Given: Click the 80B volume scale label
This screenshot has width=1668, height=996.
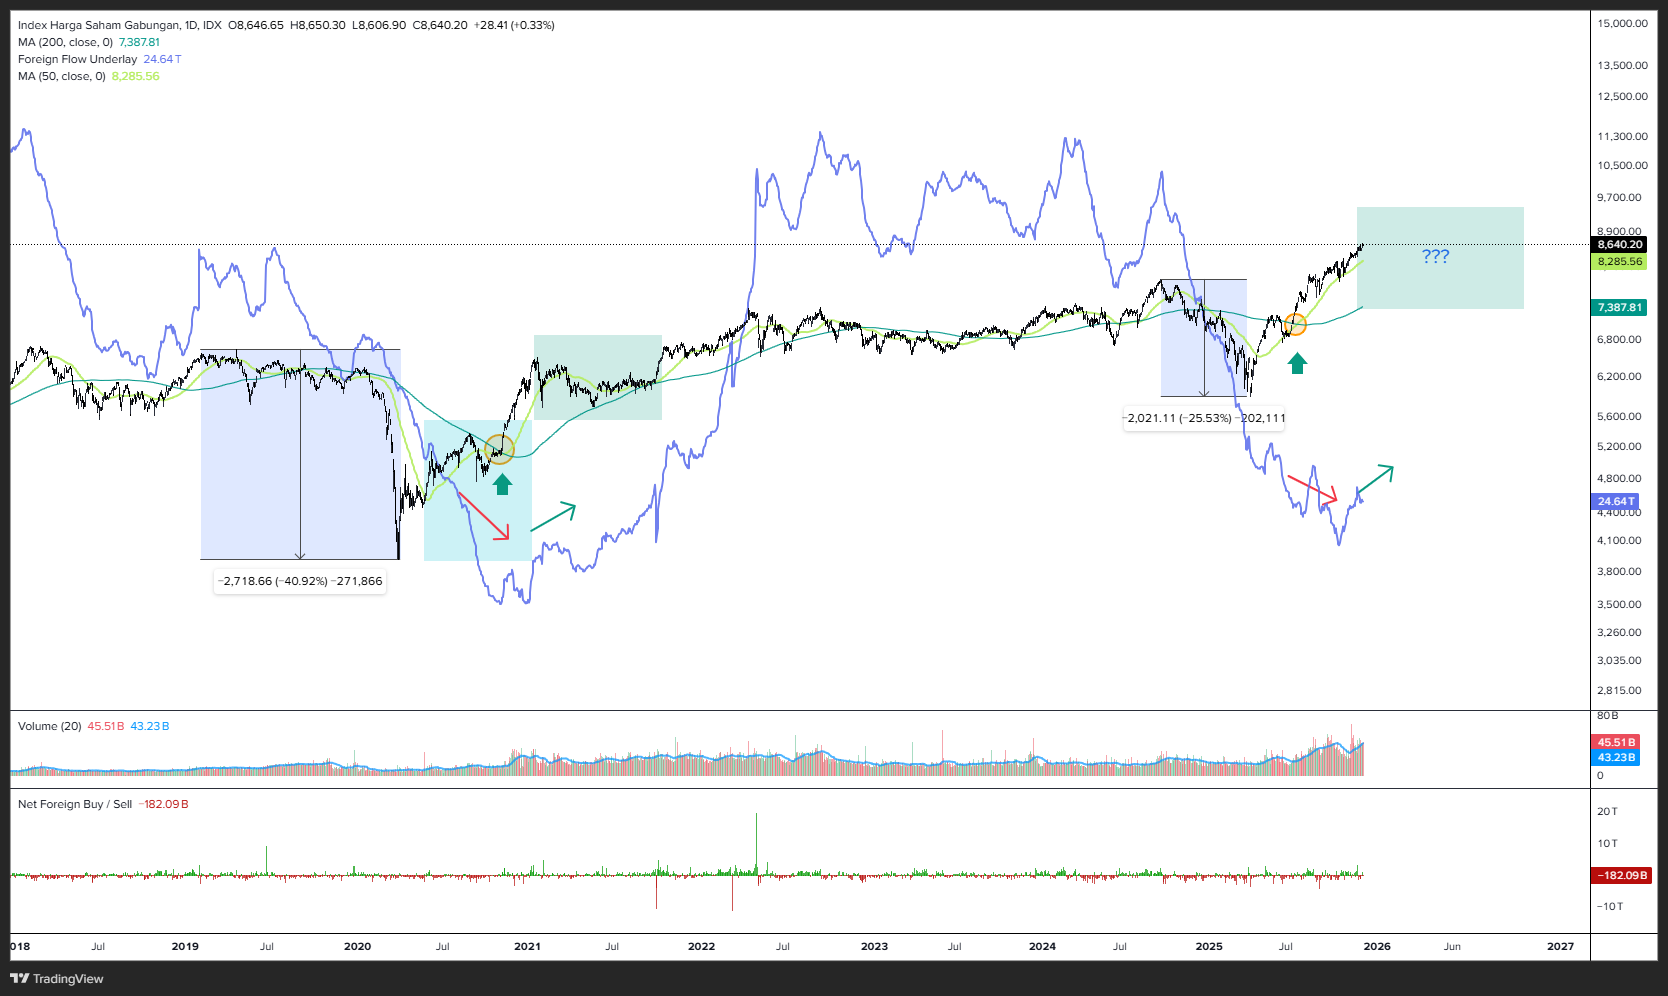Looking at the screenshot, I should coord(1607,715).
